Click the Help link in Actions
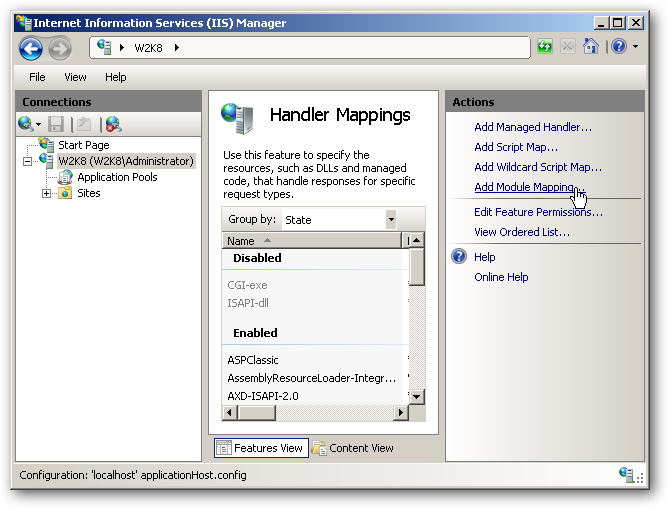Image resolution: width=668 pixels, height=508 pixels. (485, 257)
